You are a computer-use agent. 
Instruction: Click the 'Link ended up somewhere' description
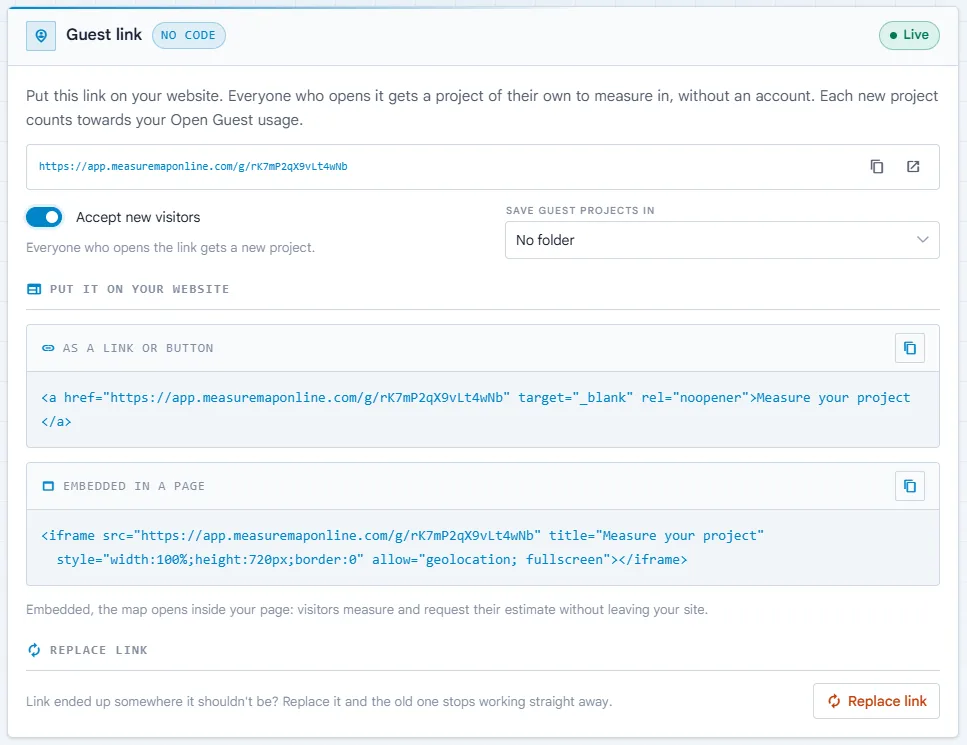tap(319, 702)
